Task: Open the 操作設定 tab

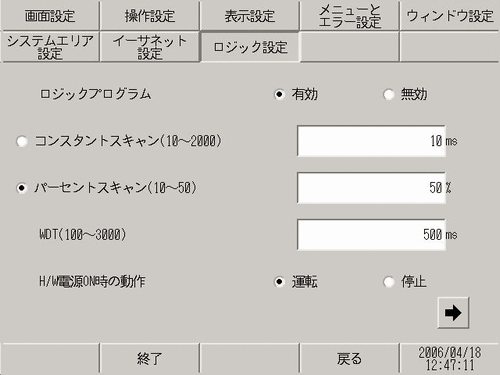Action: 150,16
